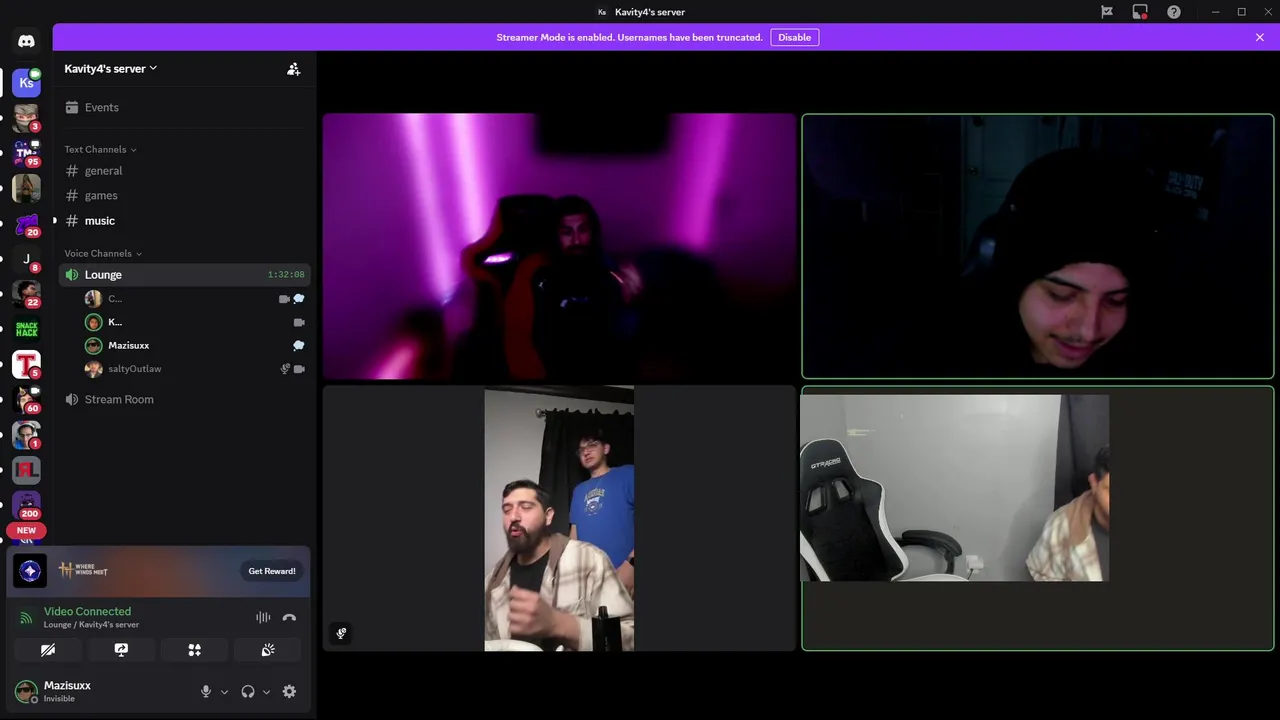Dismiss the Streamer Mode banner
1280x720 pixels.
tap(1260, 37)
